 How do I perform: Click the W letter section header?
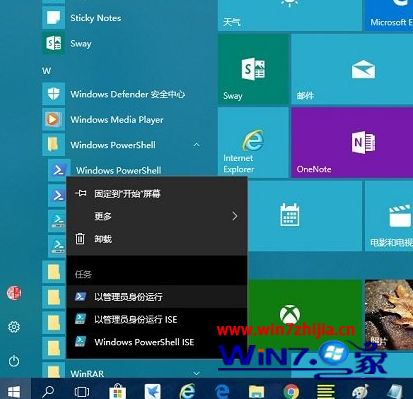click(47, 71)
